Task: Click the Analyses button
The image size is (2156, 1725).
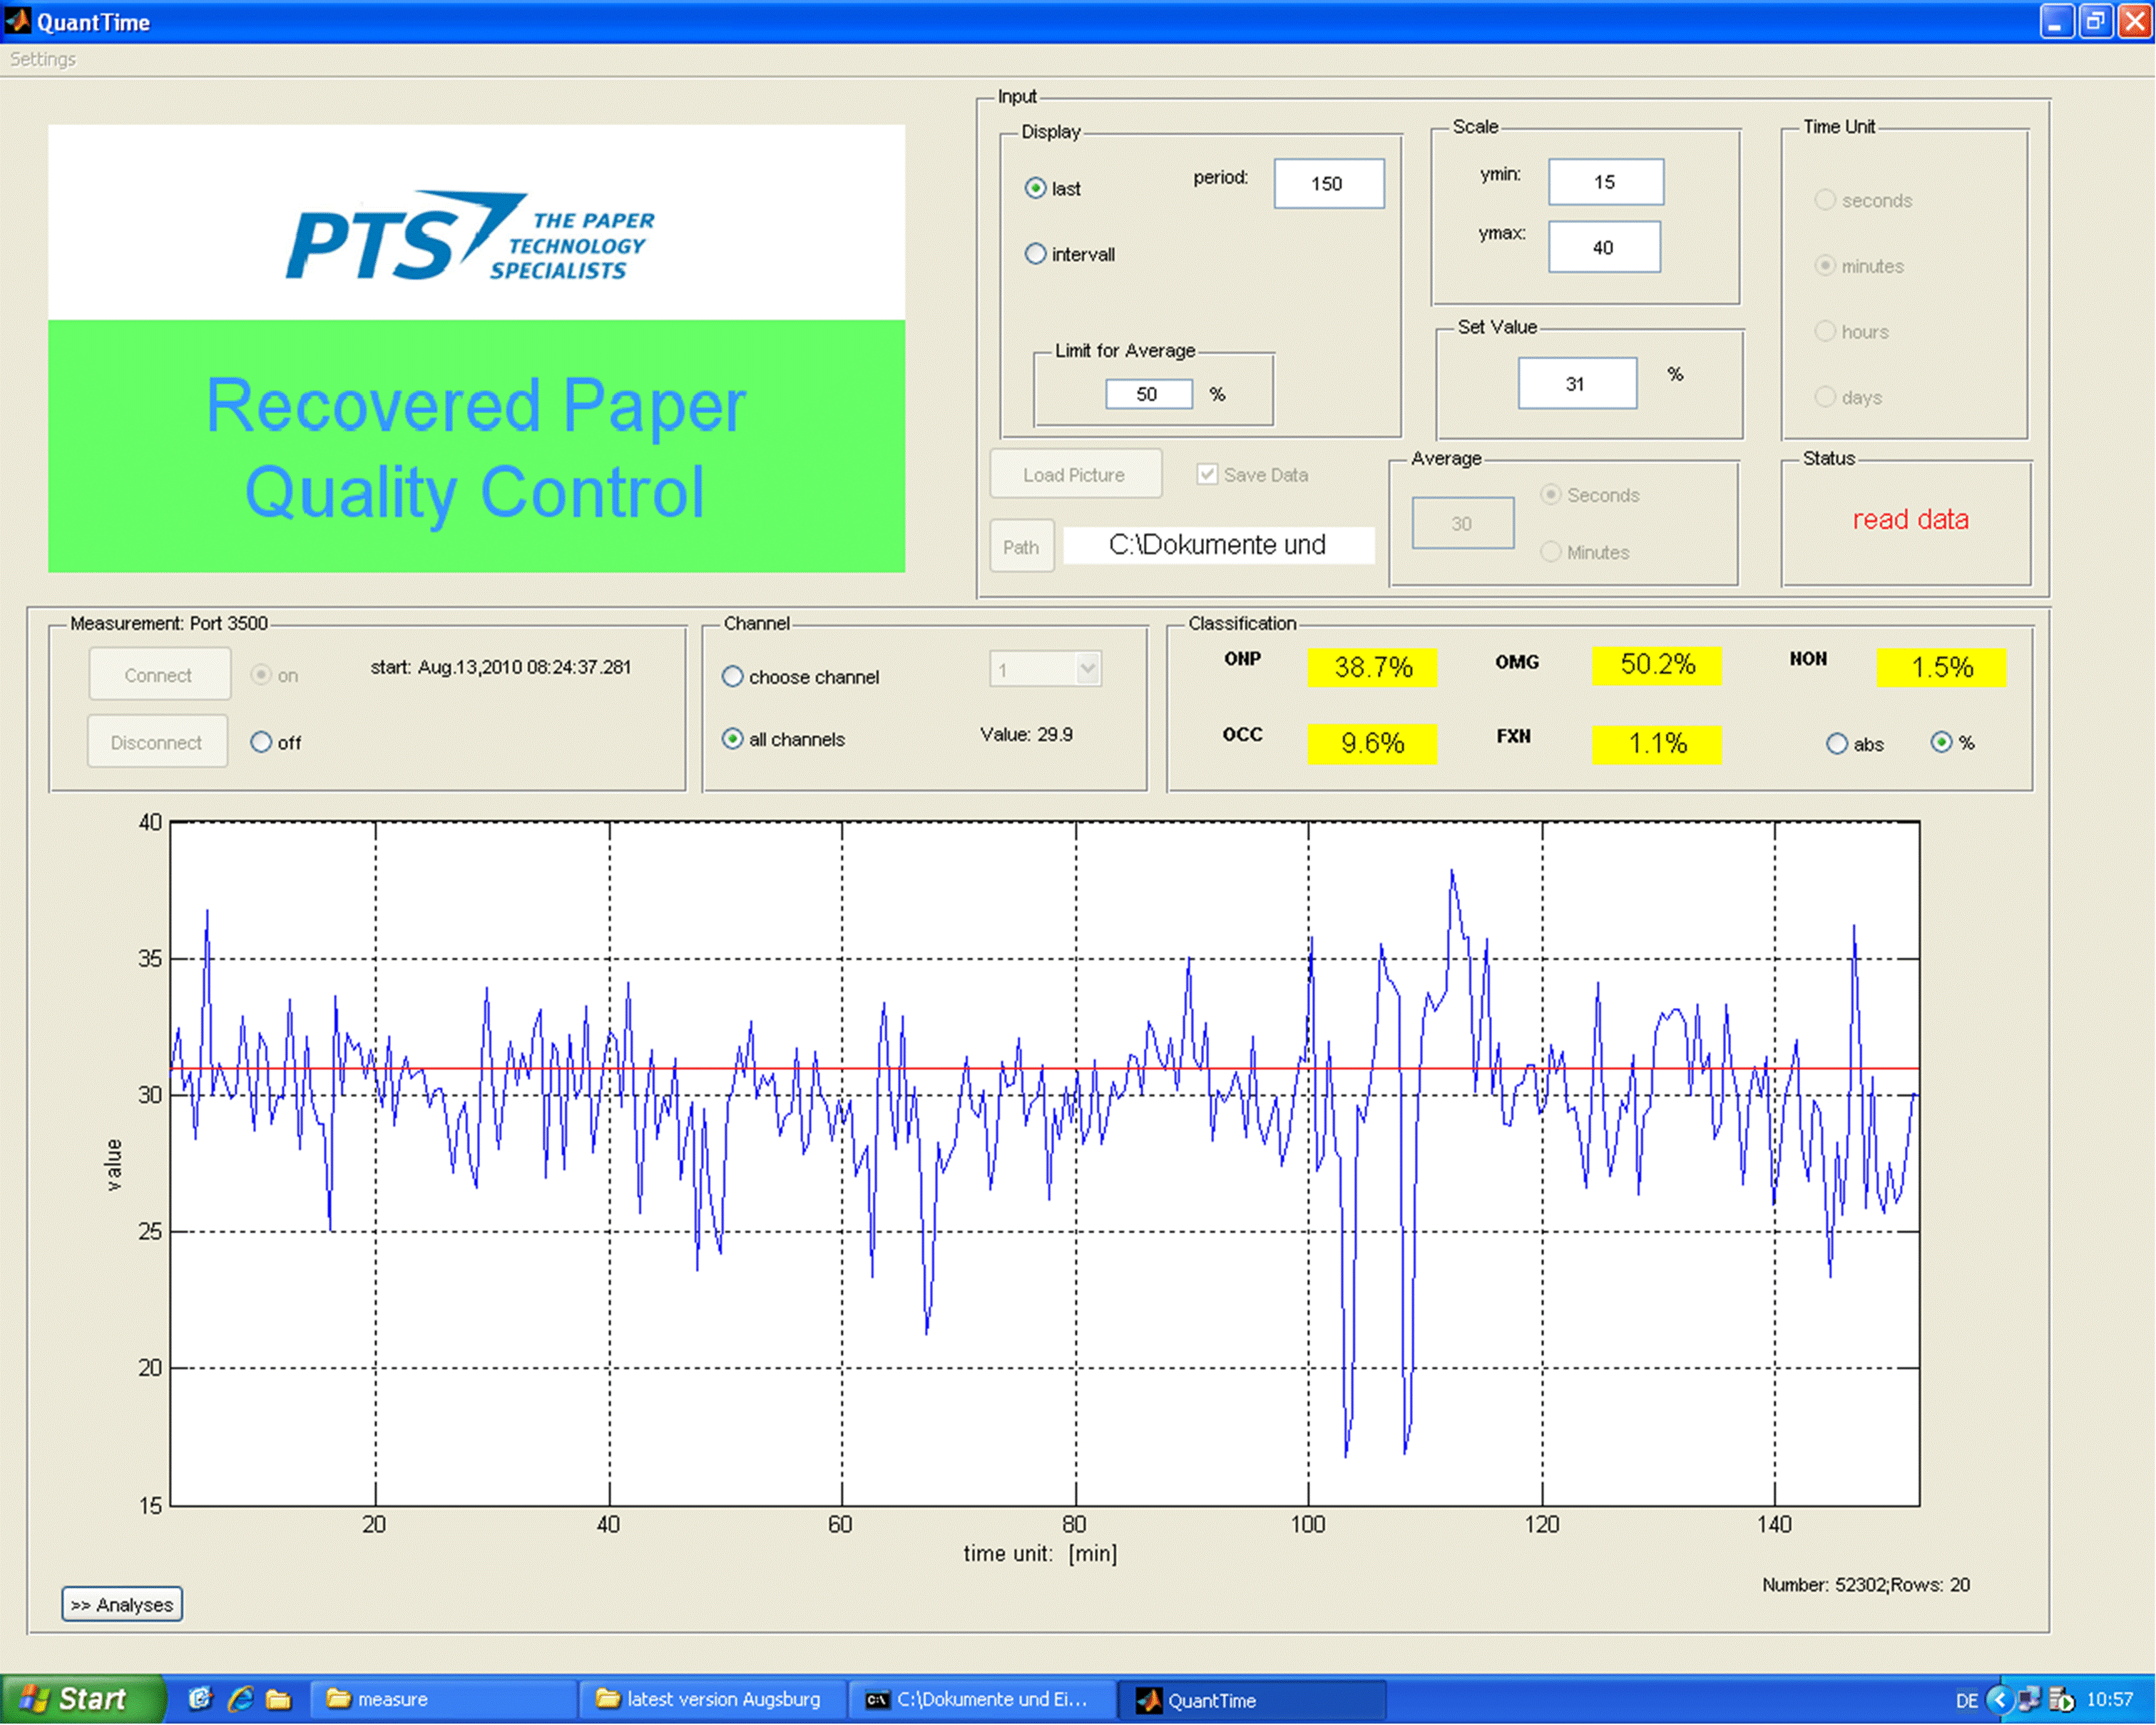Action: 122,1604
